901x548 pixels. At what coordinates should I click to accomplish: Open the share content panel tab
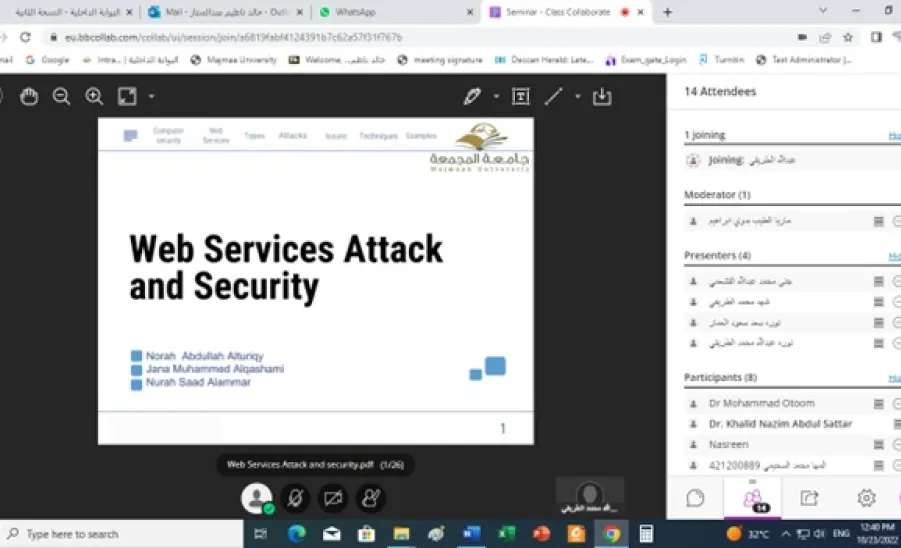point(809,498)
